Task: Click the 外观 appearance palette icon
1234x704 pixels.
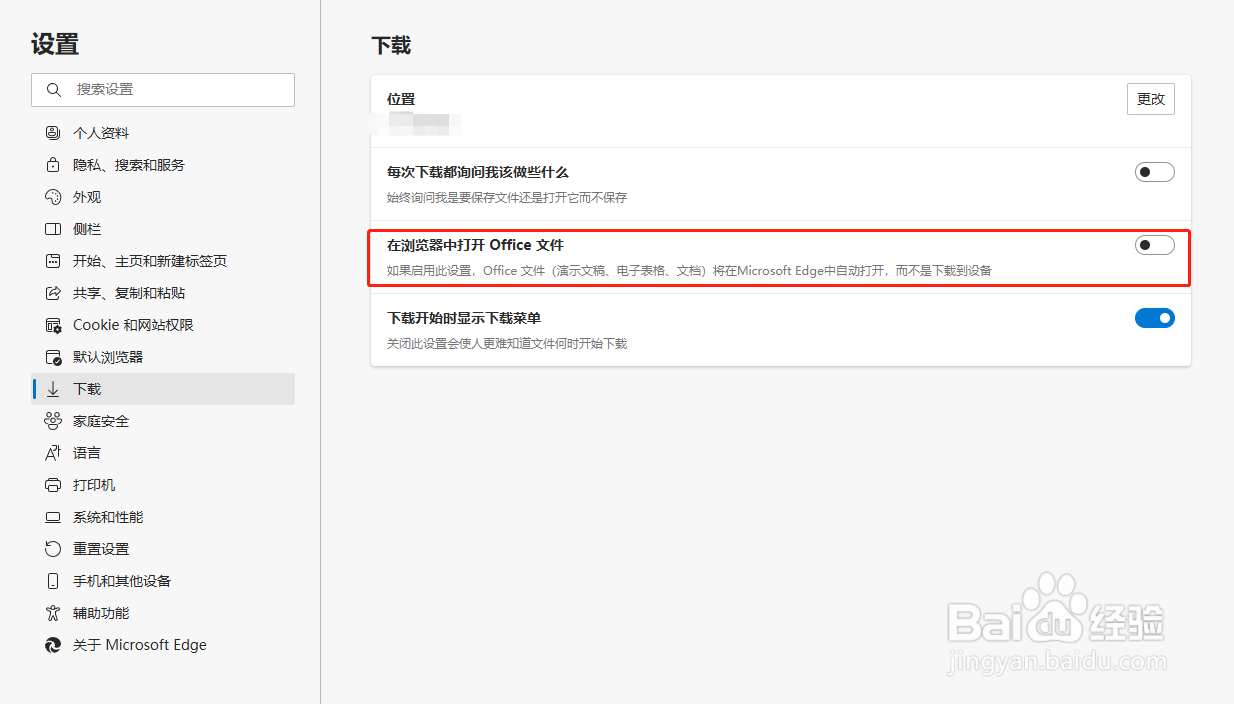Action: click(53, 197)
